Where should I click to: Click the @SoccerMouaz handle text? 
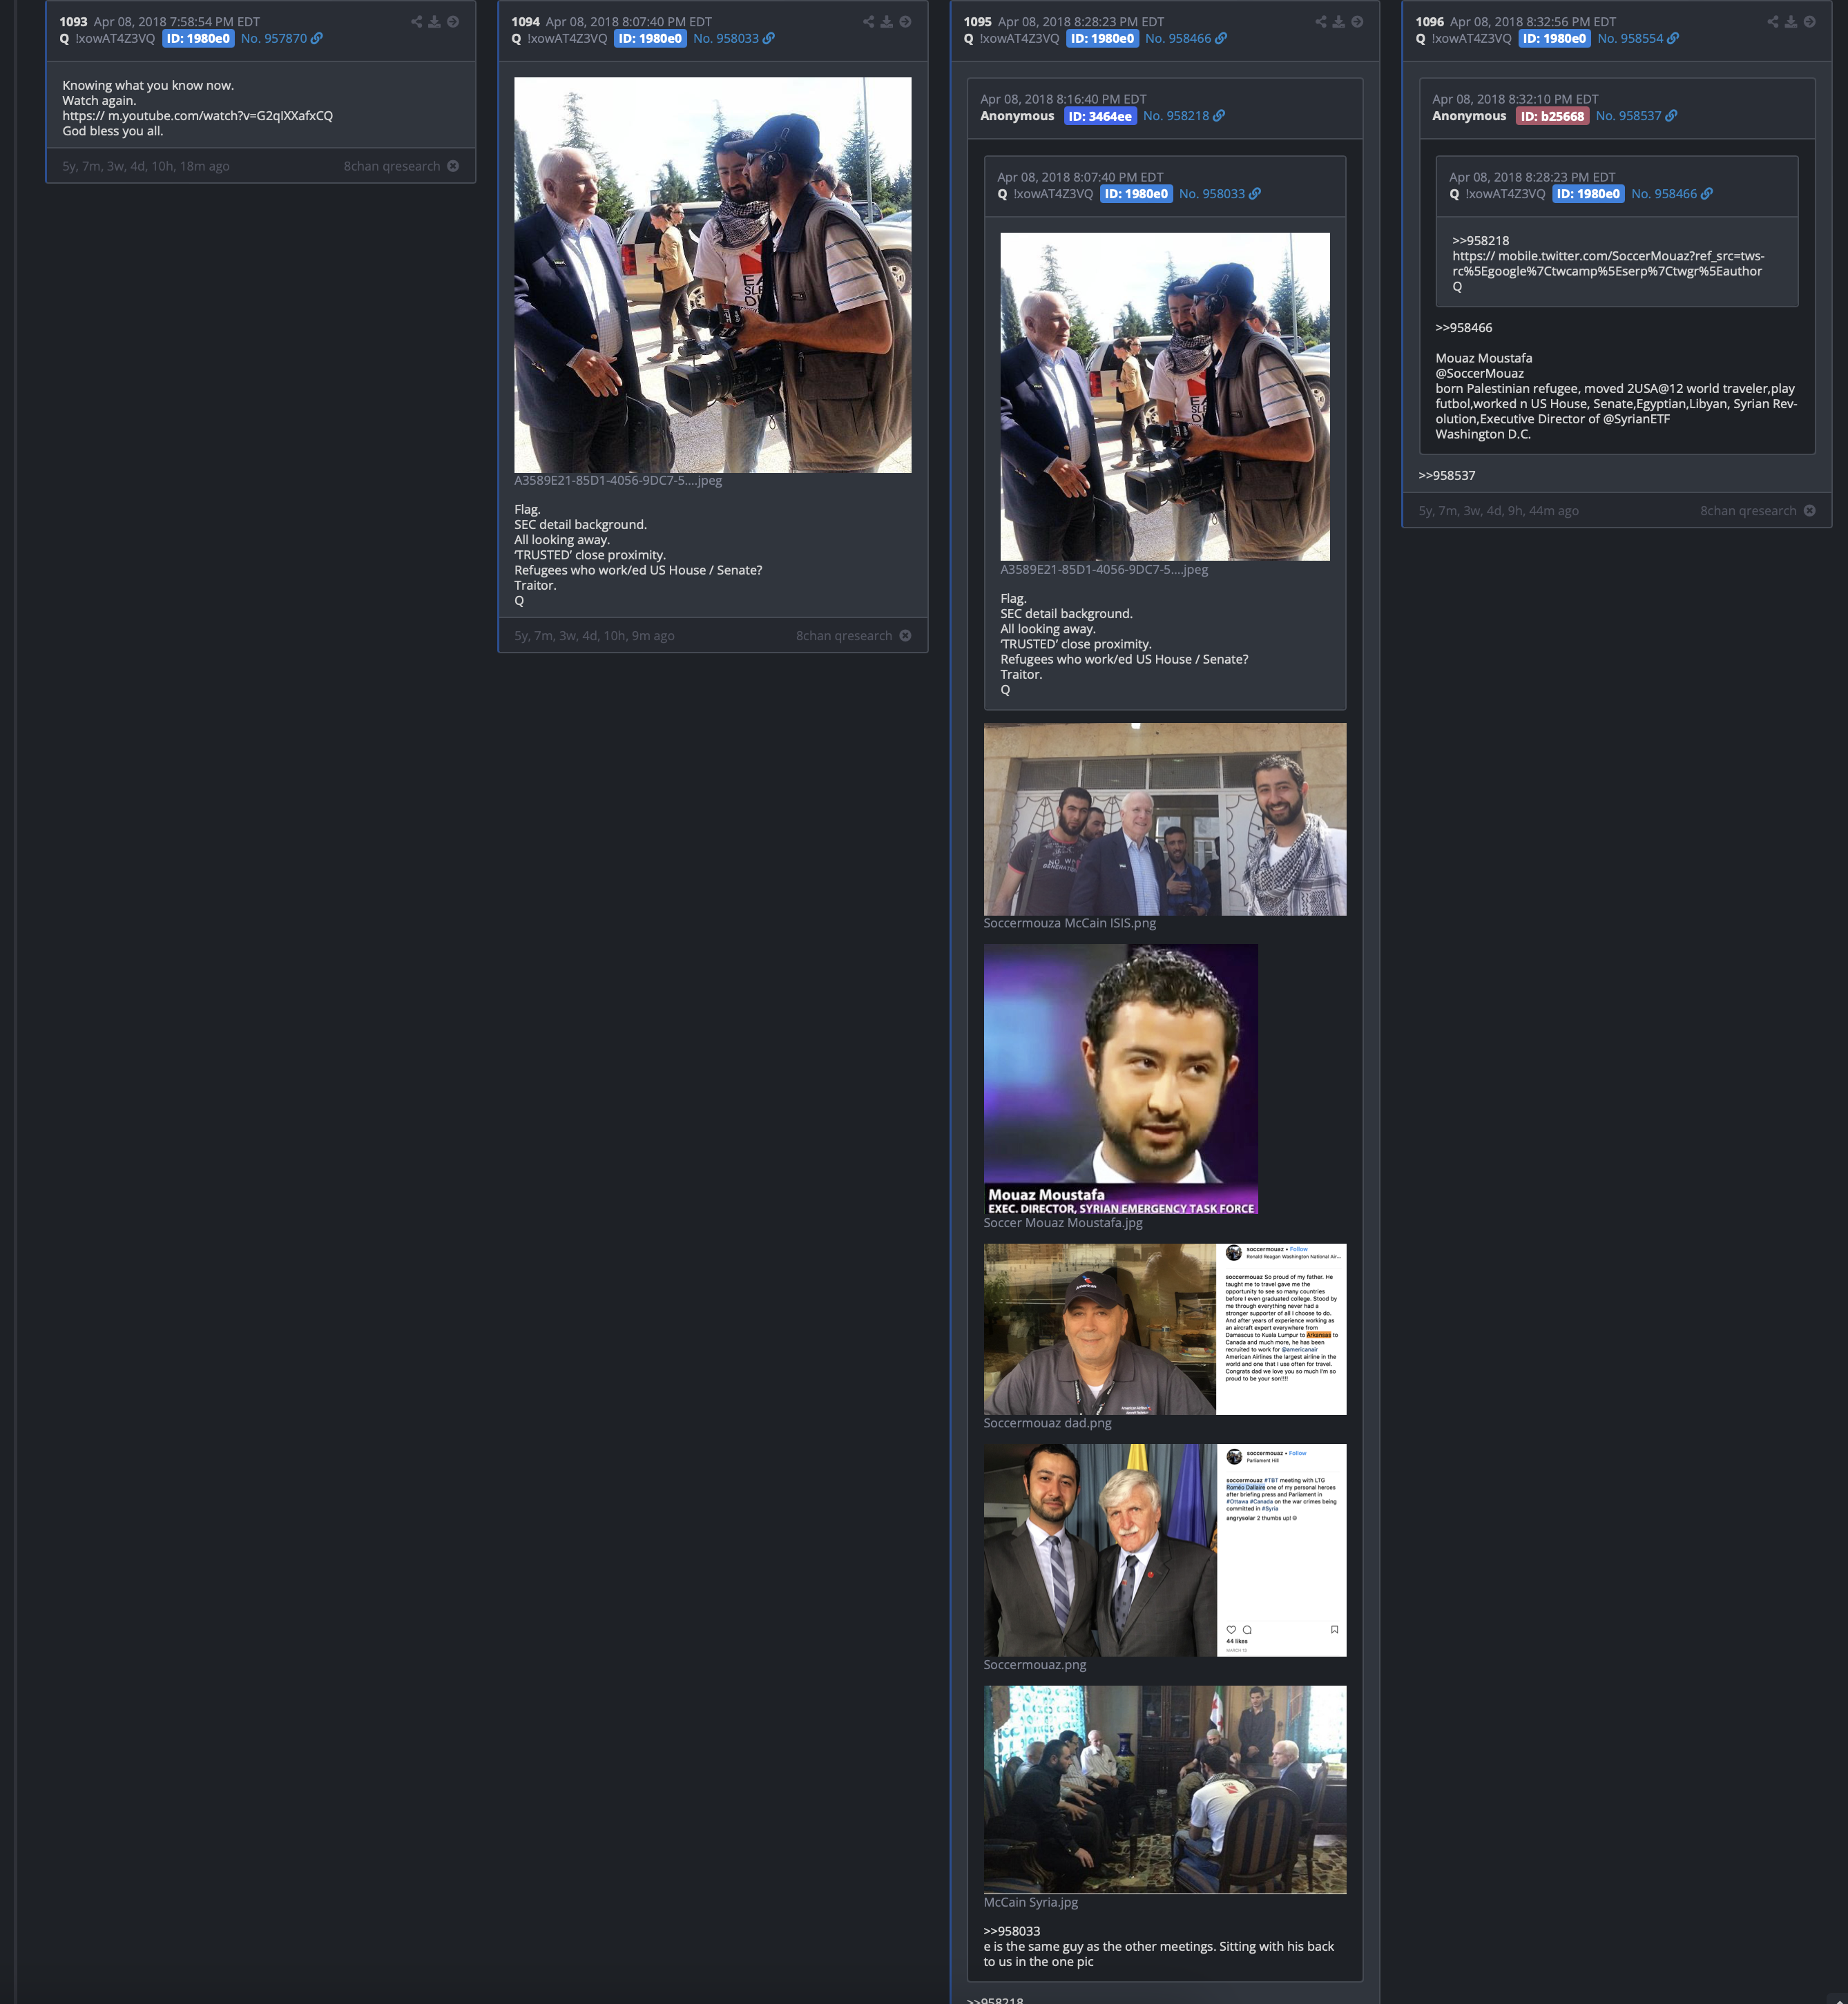[x=1480, y=374]
